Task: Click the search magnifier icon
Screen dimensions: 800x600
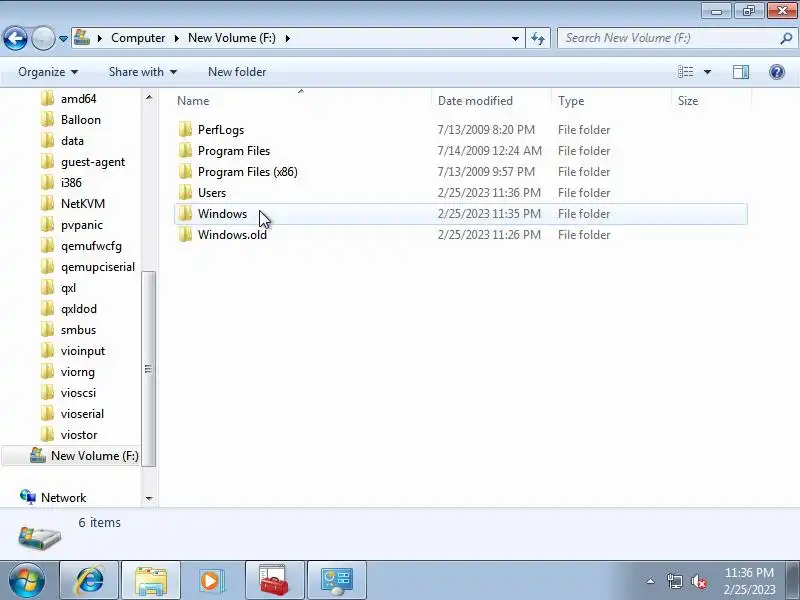Action: (x=786, y=38)
